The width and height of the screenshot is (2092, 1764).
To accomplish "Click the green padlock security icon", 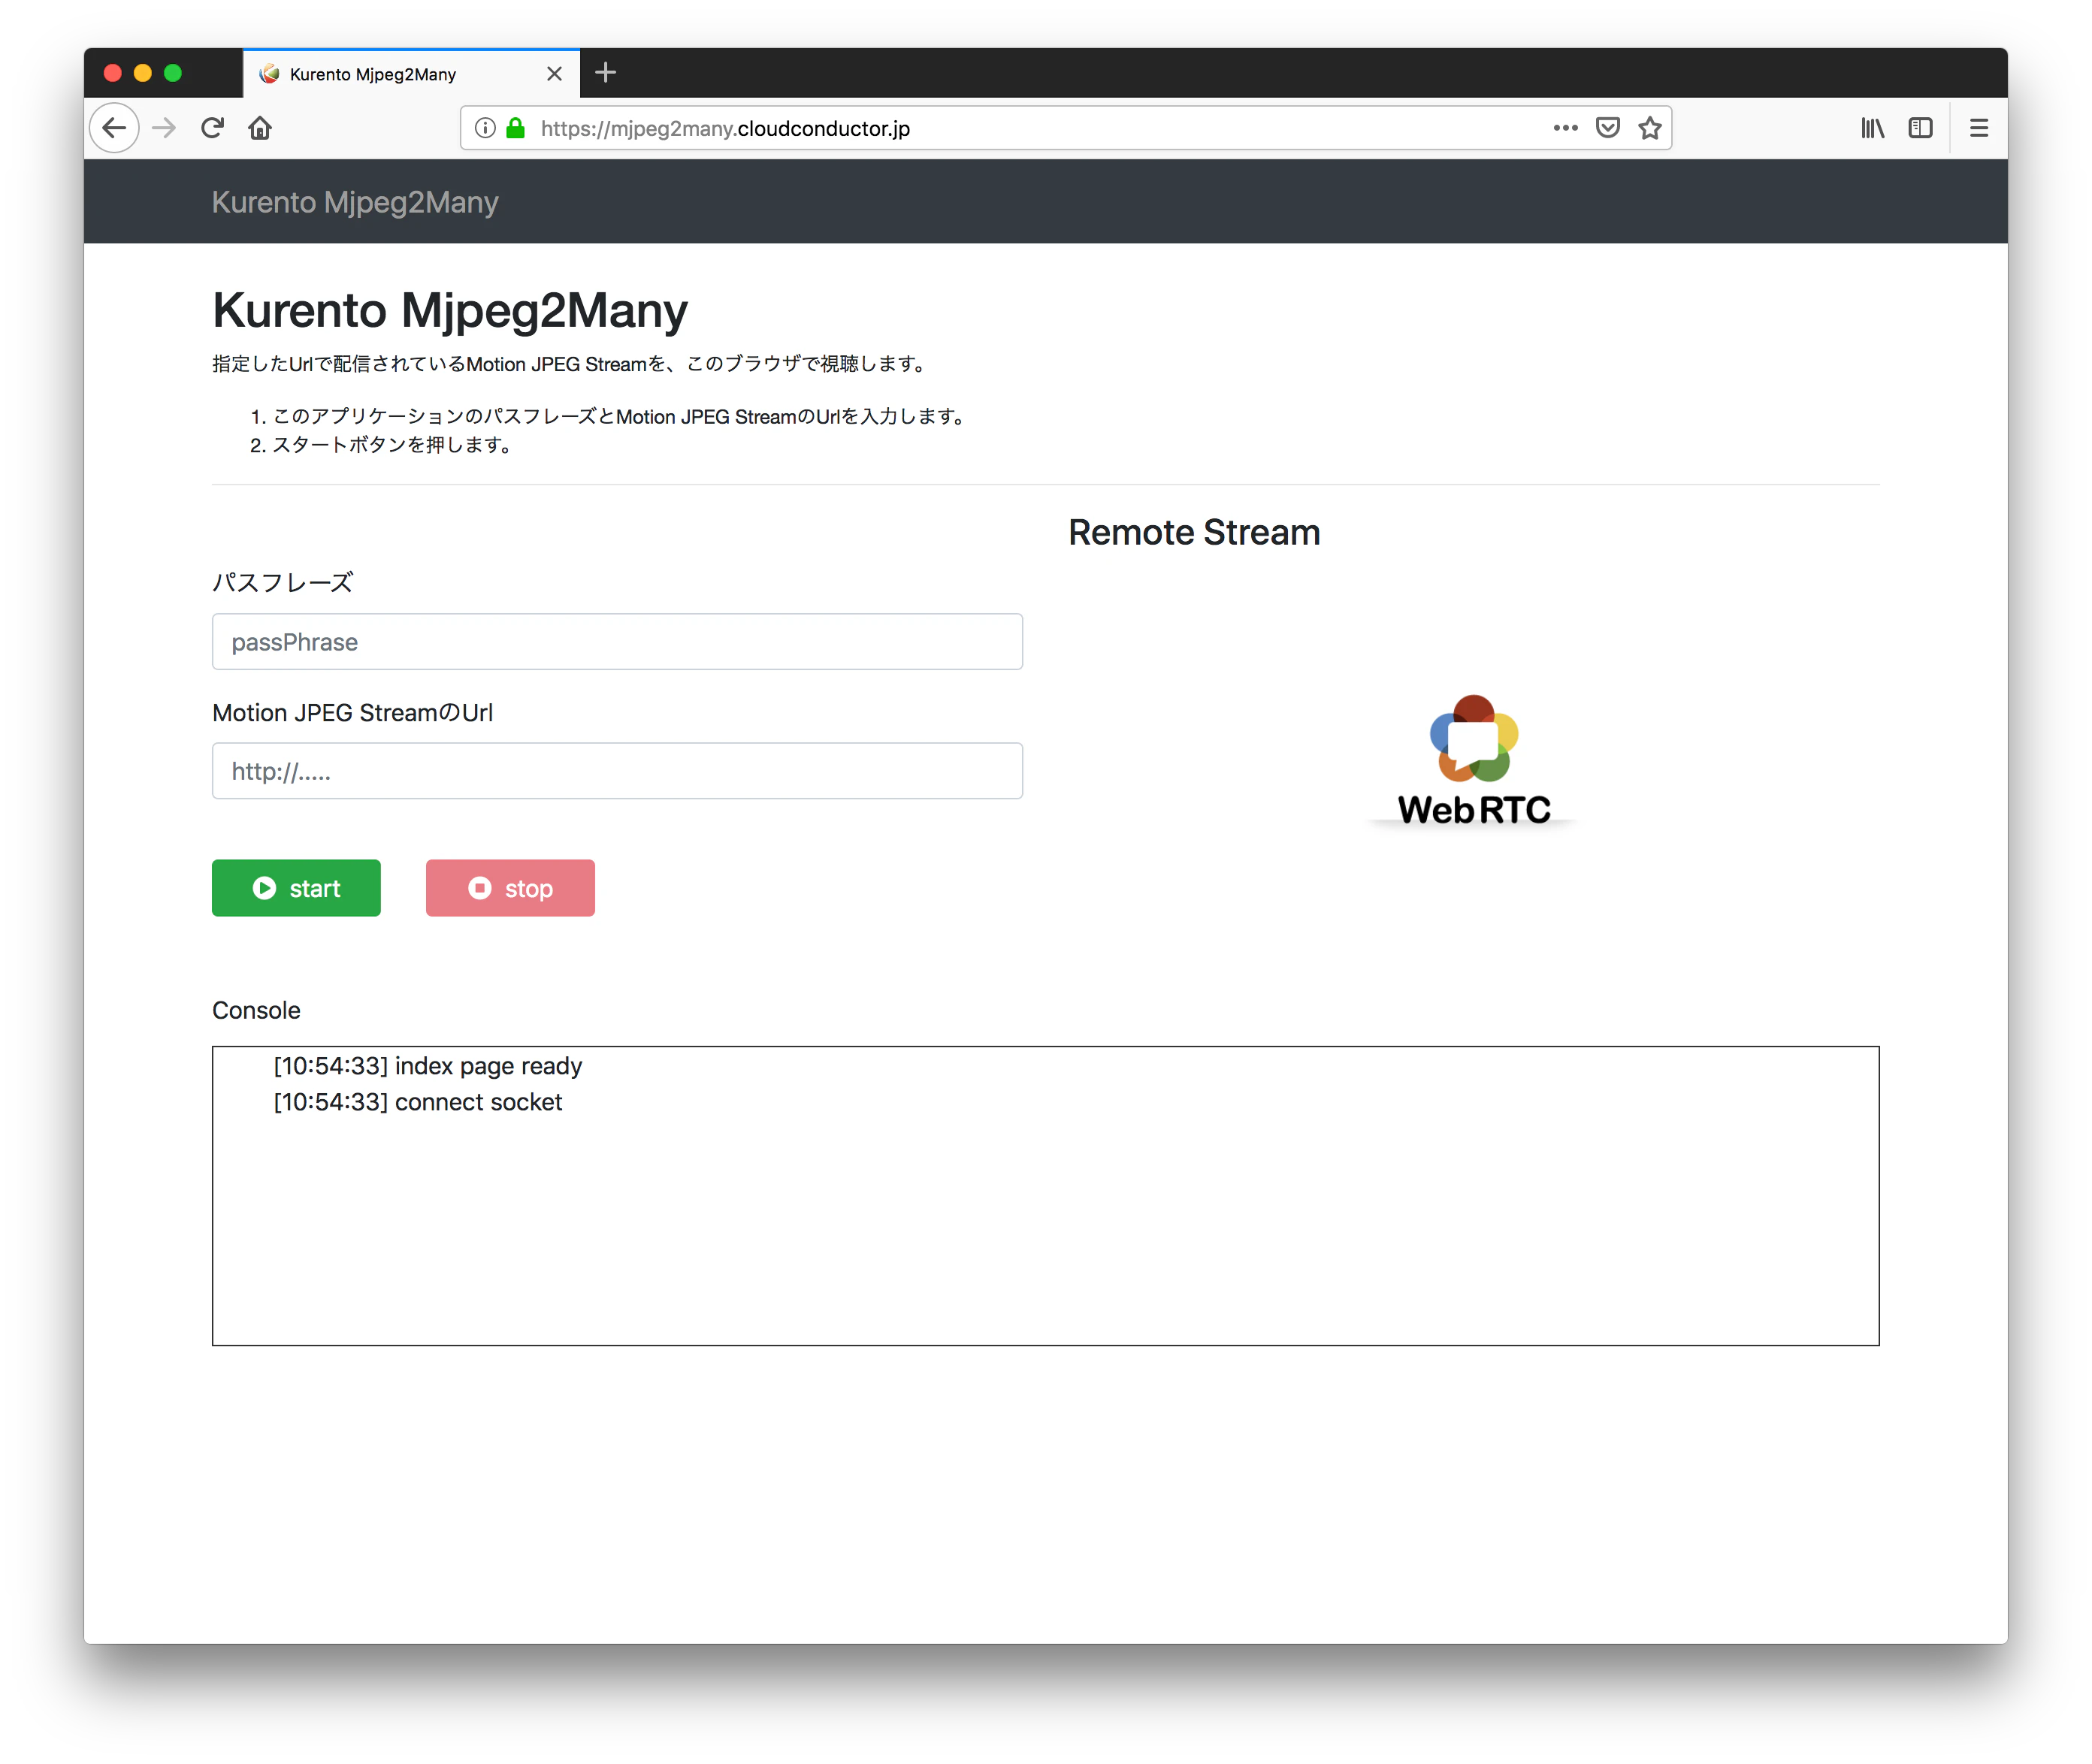I will (x=516, y=128).
